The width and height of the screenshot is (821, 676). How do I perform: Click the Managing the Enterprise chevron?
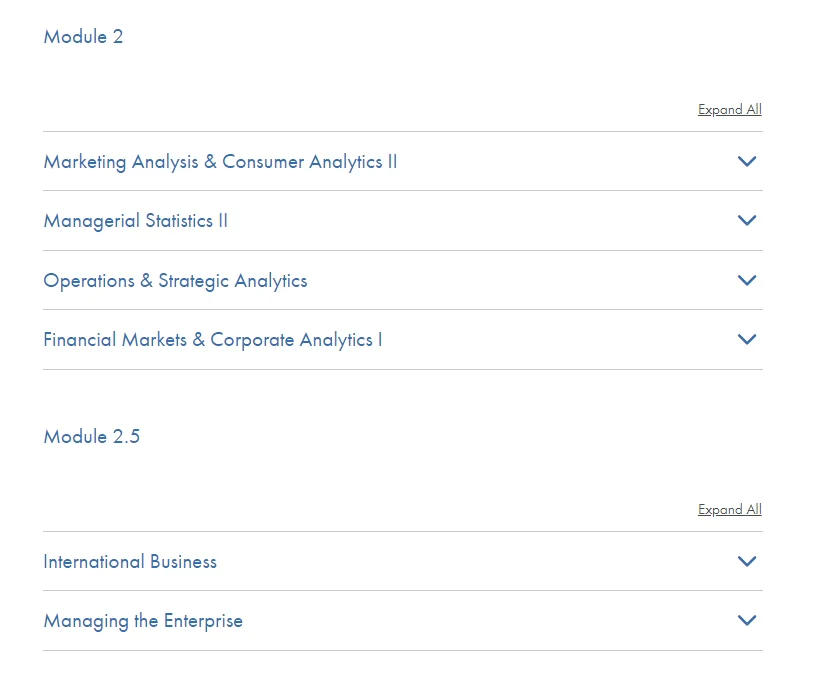tap(746, 620)
